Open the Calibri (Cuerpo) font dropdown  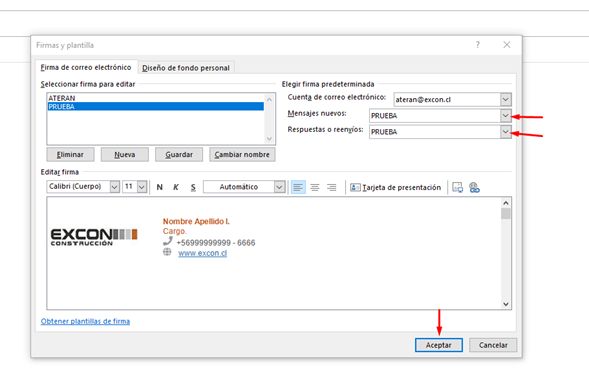(x=115, y=187)
